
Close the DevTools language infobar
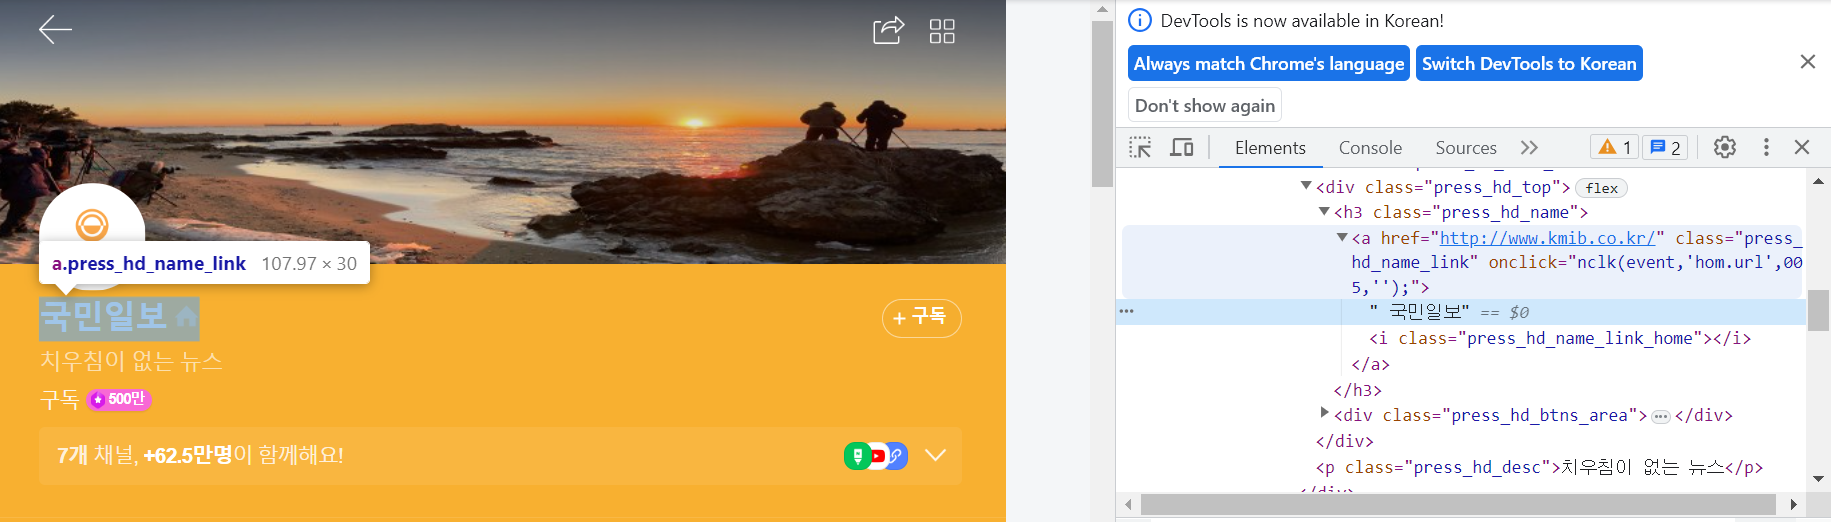(x=1807, y=62)
